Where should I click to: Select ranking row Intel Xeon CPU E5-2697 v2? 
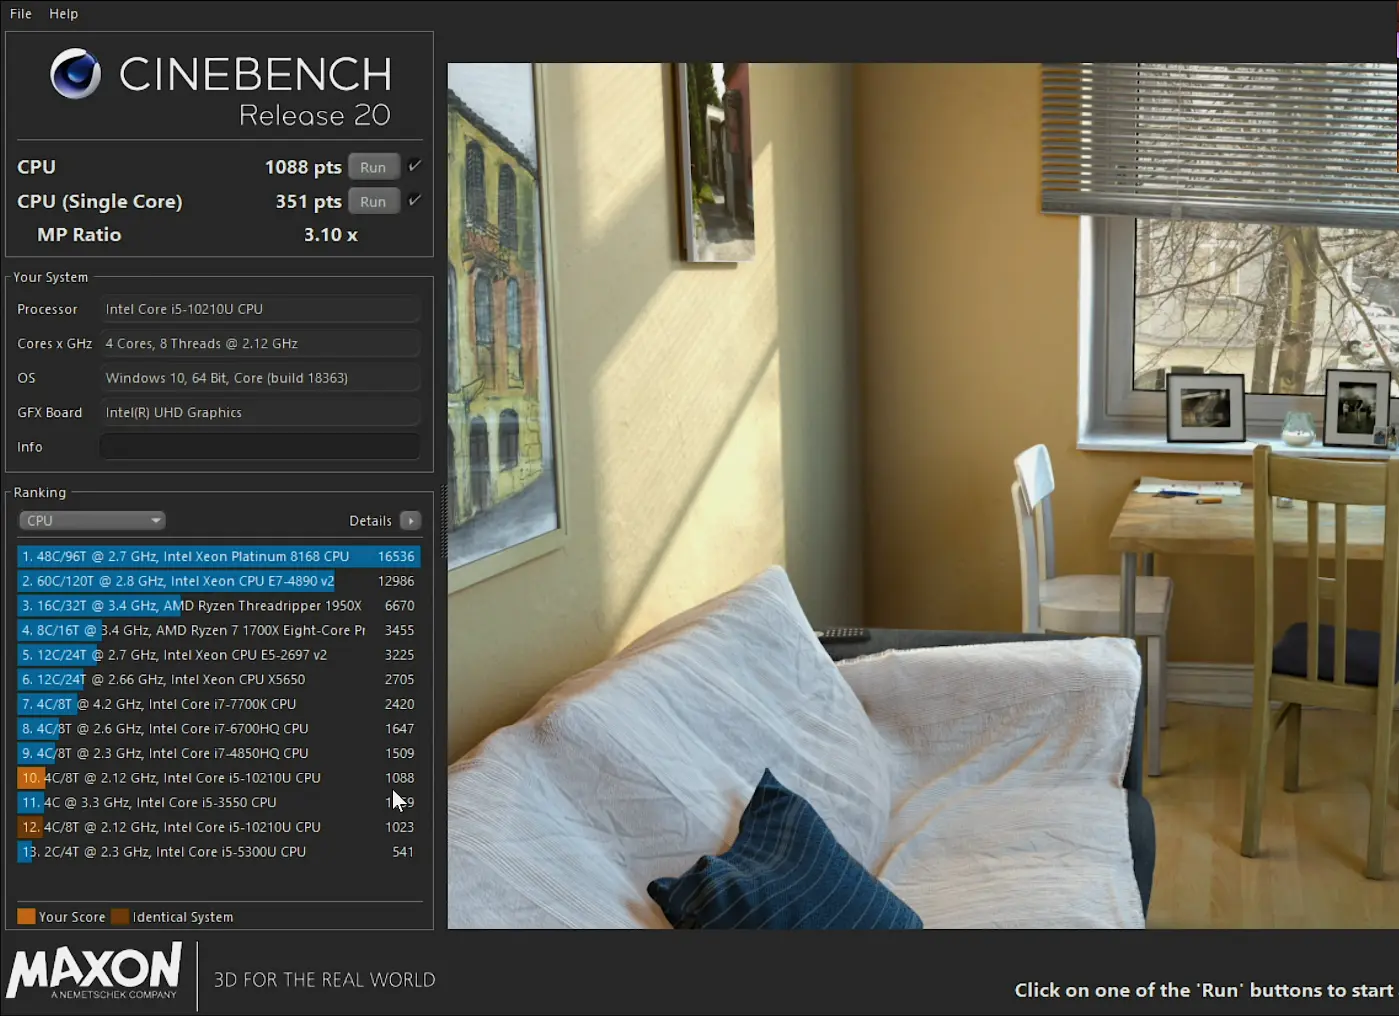(x=218, y=655)
